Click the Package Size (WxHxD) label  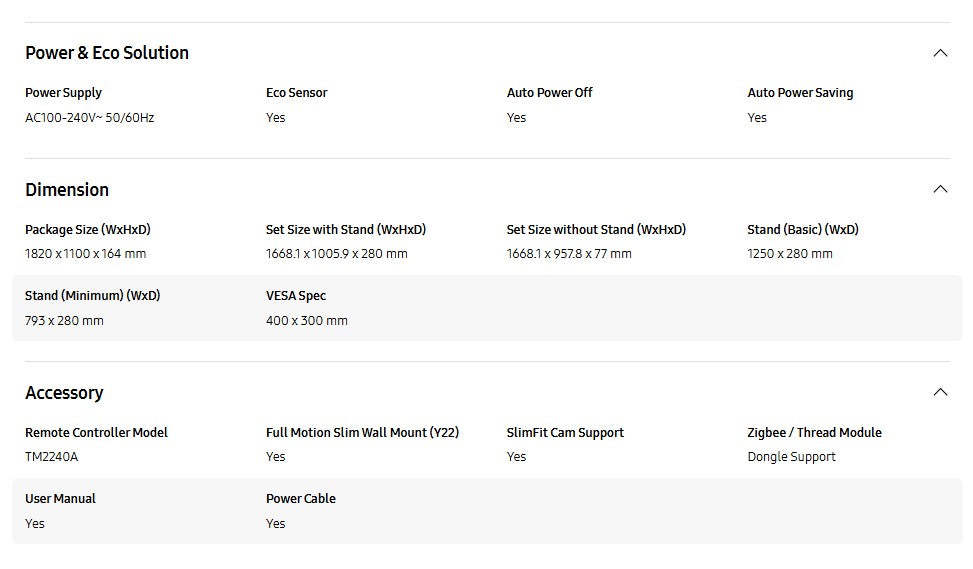point(88,230)
